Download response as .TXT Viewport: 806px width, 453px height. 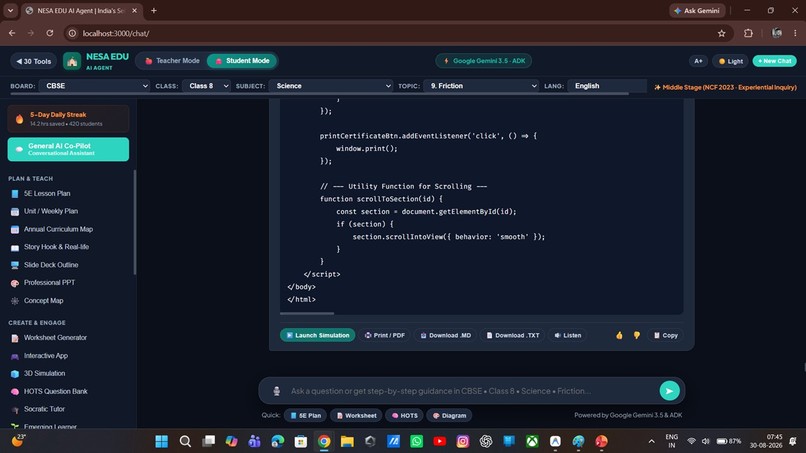[x=512, y=335]
